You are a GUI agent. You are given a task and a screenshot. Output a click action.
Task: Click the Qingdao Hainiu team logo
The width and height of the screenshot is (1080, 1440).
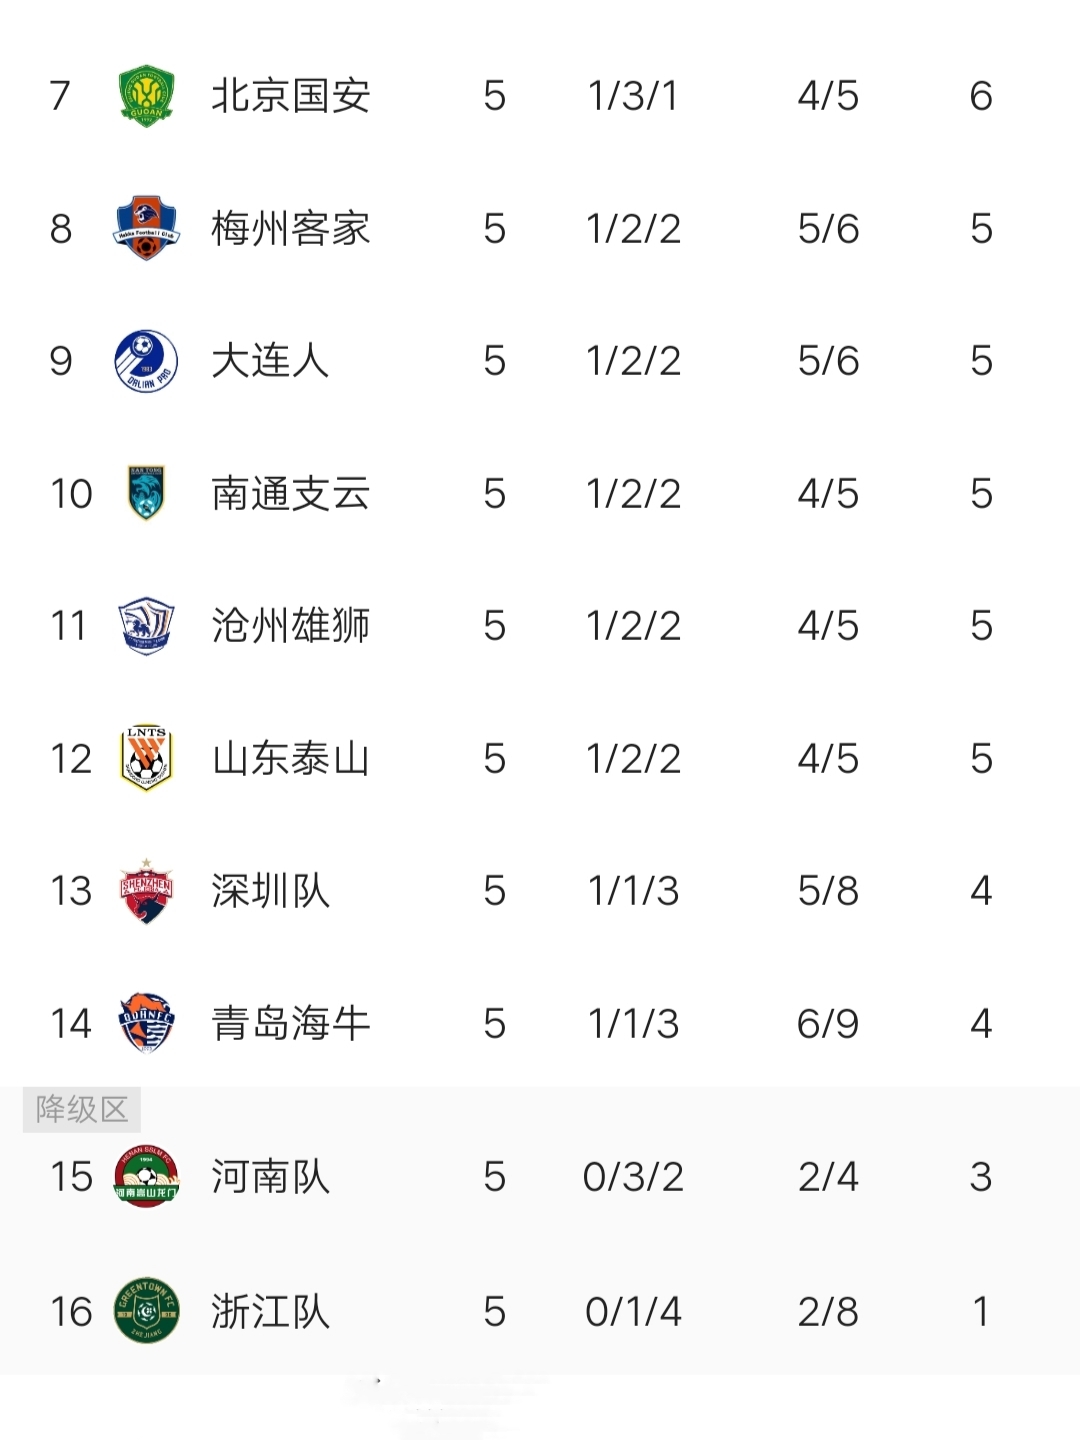click(x=146, y=1023)
